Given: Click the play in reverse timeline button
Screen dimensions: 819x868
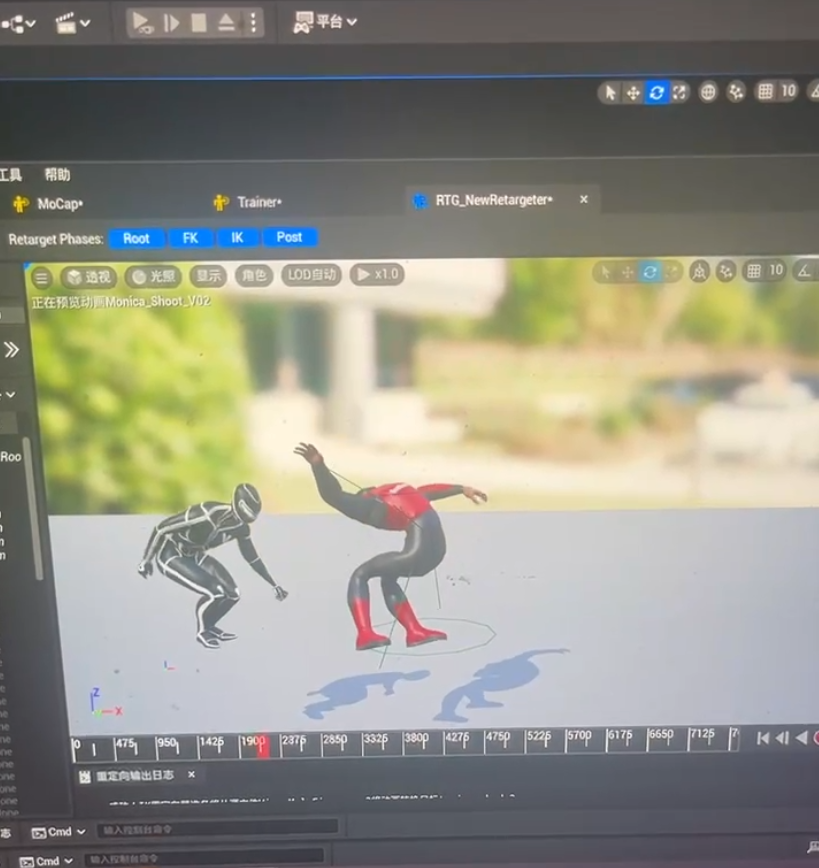Looking at the screenshot, I should (x=801, y=738).
